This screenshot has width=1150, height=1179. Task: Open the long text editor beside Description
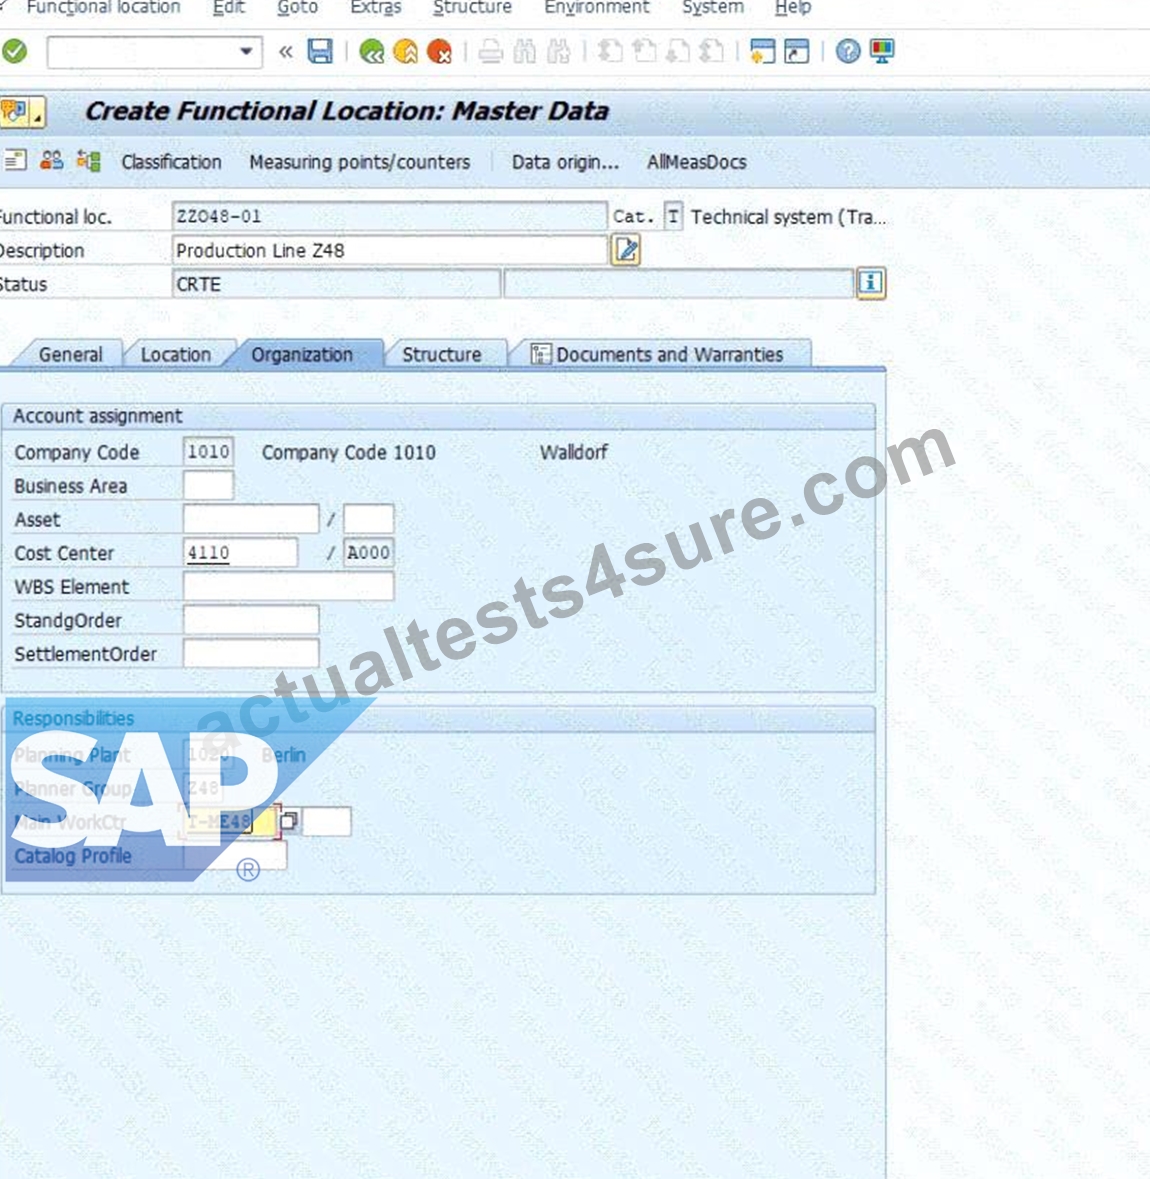pyautogui.click(x=626, y=250)
